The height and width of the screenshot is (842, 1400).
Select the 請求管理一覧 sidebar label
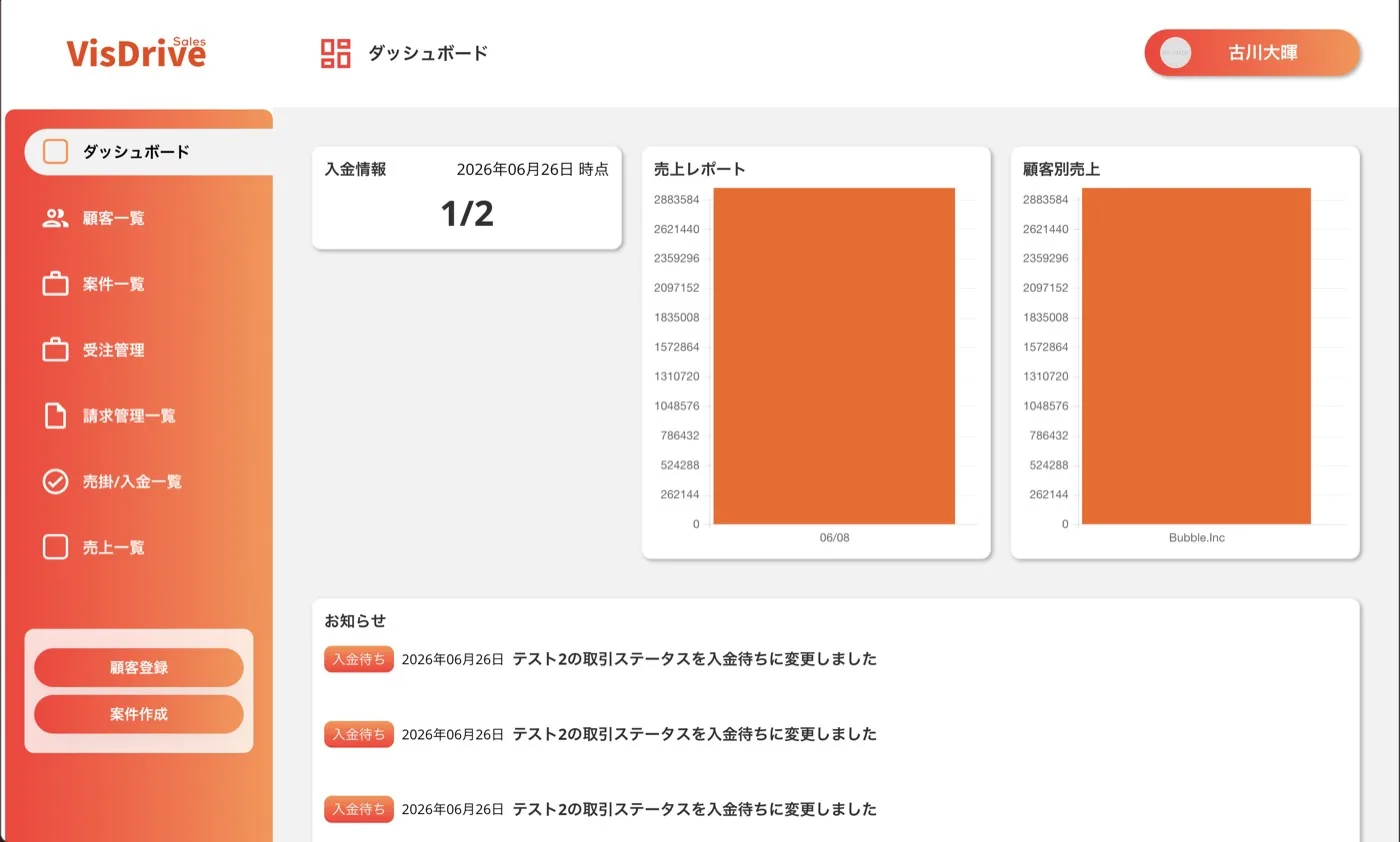pyautogui.click(x=129, y=416)
